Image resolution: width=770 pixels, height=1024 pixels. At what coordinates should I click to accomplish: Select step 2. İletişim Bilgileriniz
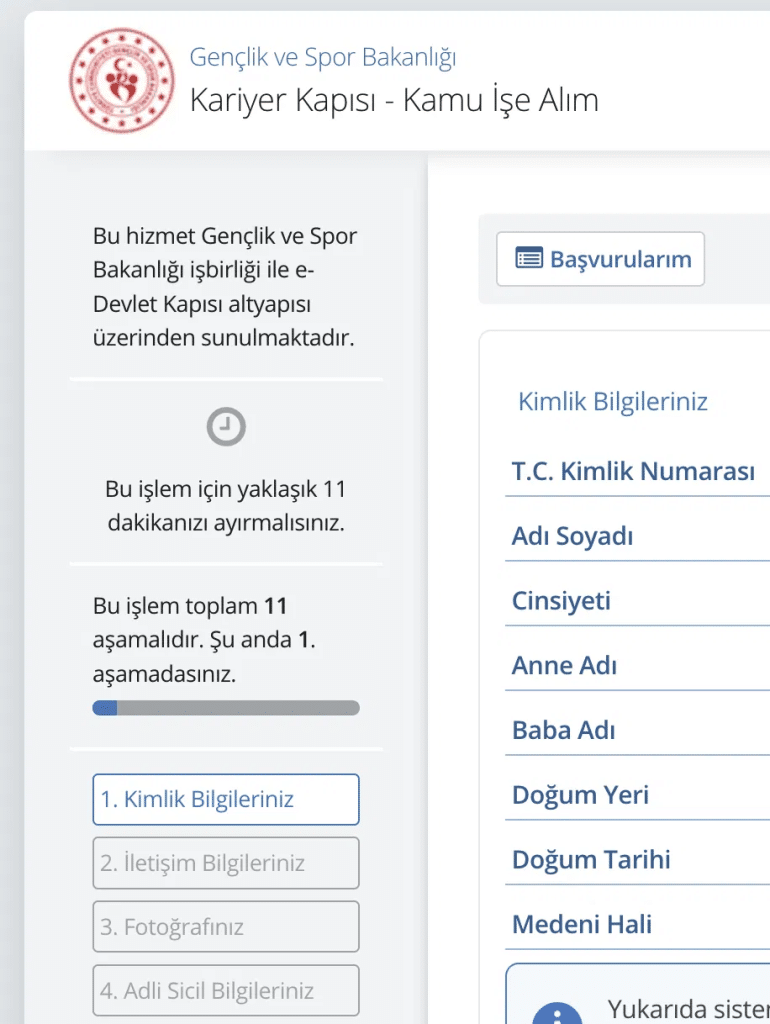226,863
